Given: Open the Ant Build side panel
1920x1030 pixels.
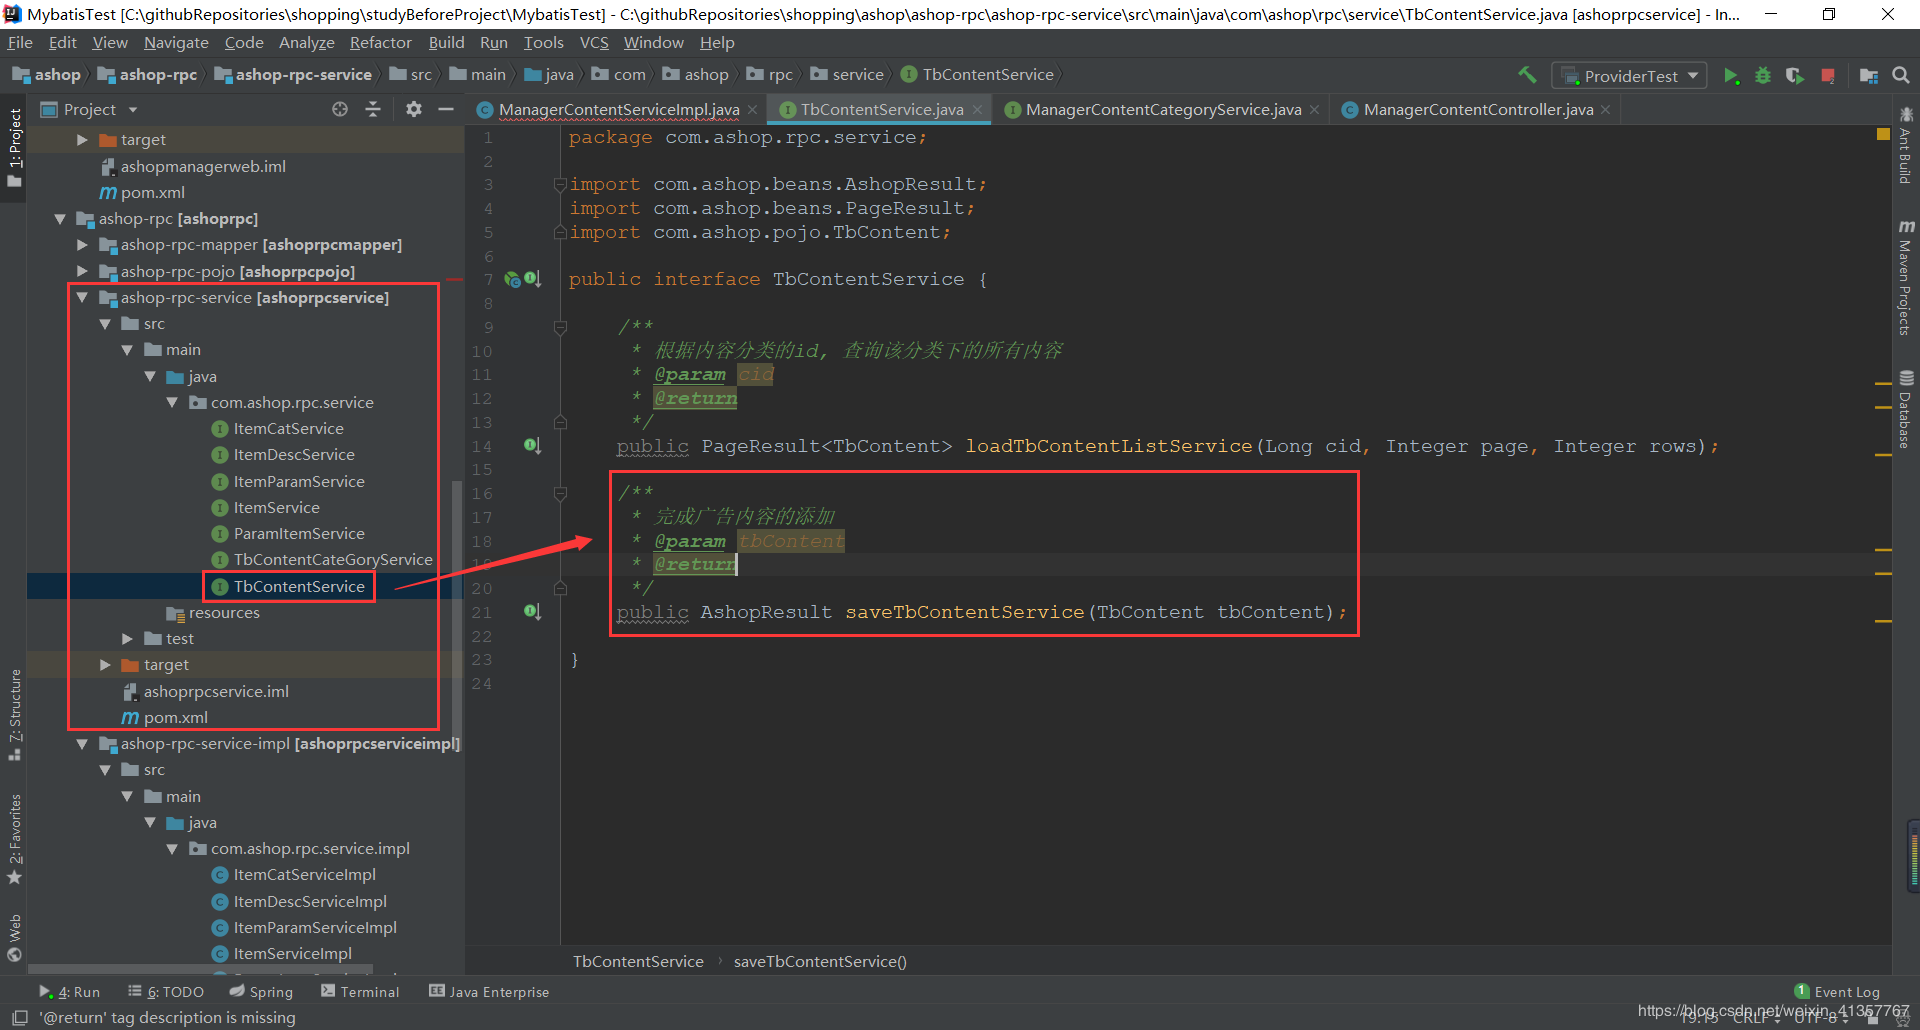Looking at the screenshot, I should point(1905,146).
